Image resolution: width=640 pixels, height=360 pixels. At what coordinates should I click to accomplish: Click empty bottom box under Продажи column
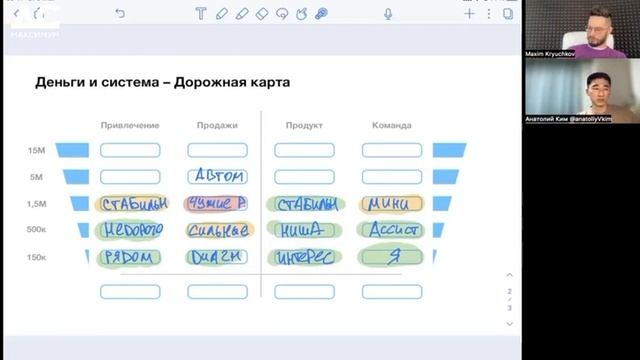pos(218,292)
